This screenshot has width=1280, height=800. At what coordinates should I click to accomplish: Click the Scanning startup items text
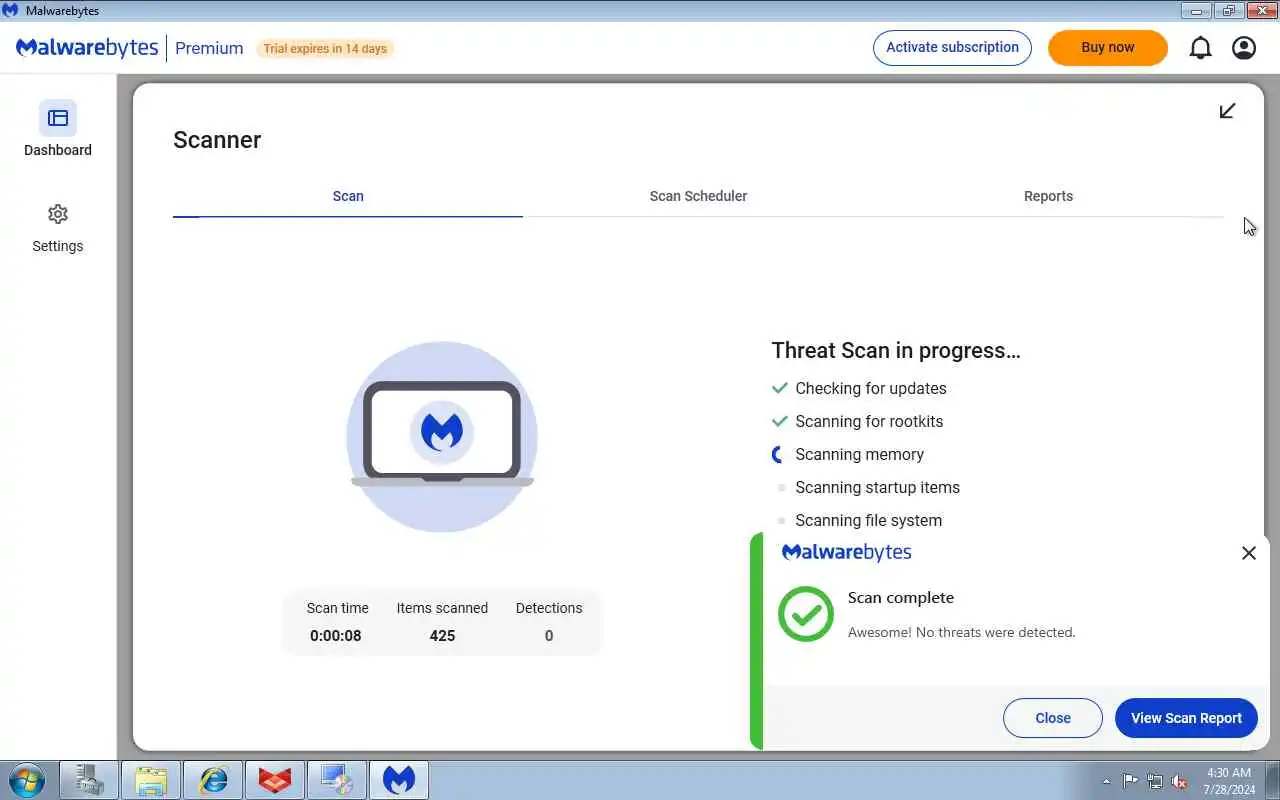pos(877,487)
